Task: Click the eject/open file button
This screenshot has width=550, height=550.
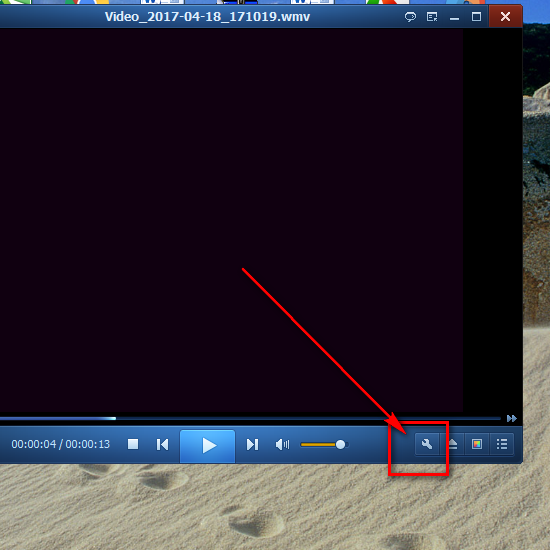Action: point(452,444)
